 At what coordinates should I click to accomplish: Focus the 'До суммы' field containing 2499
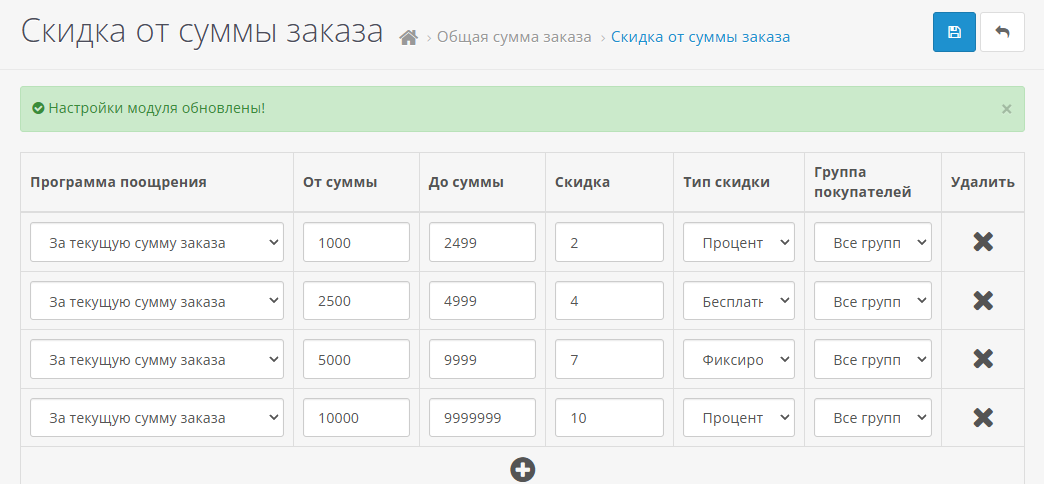482,242
